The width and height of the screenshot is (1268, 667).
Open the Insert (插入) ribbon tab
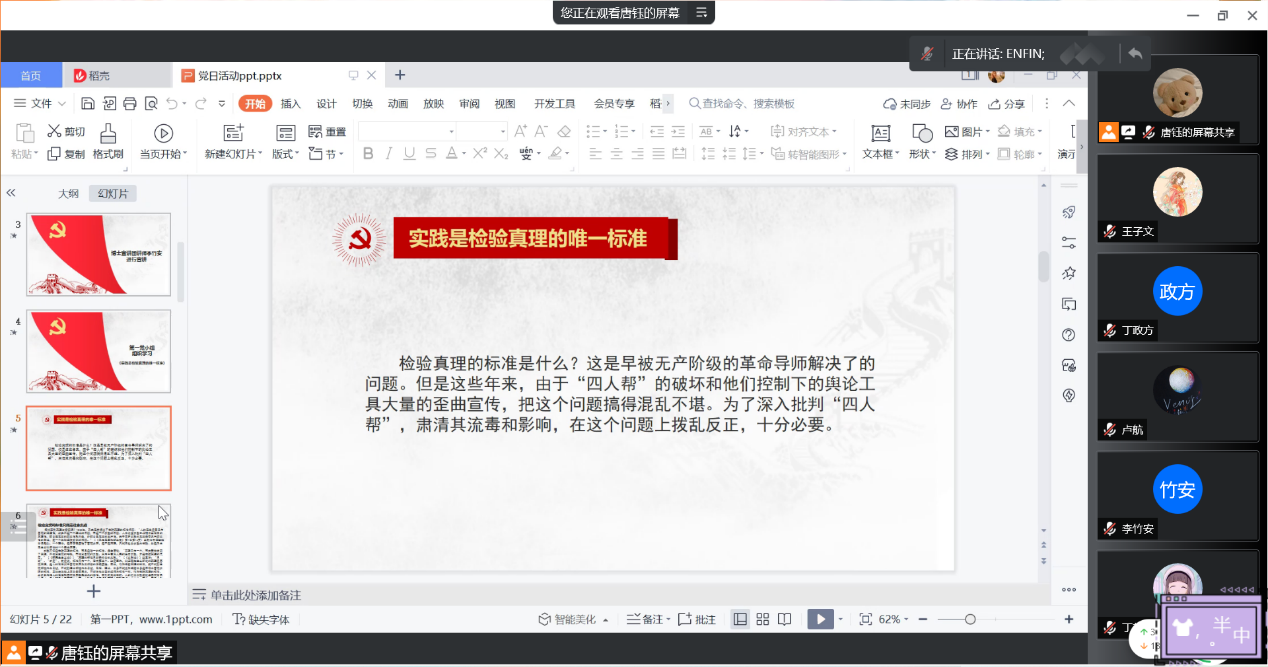pos(290,104)
